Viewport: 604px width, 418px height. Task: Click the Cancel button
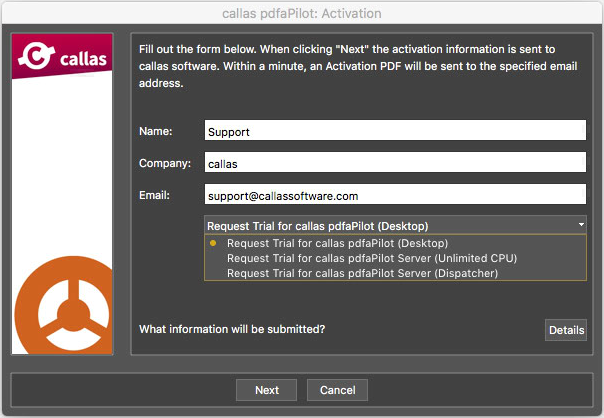click(337, 390)
